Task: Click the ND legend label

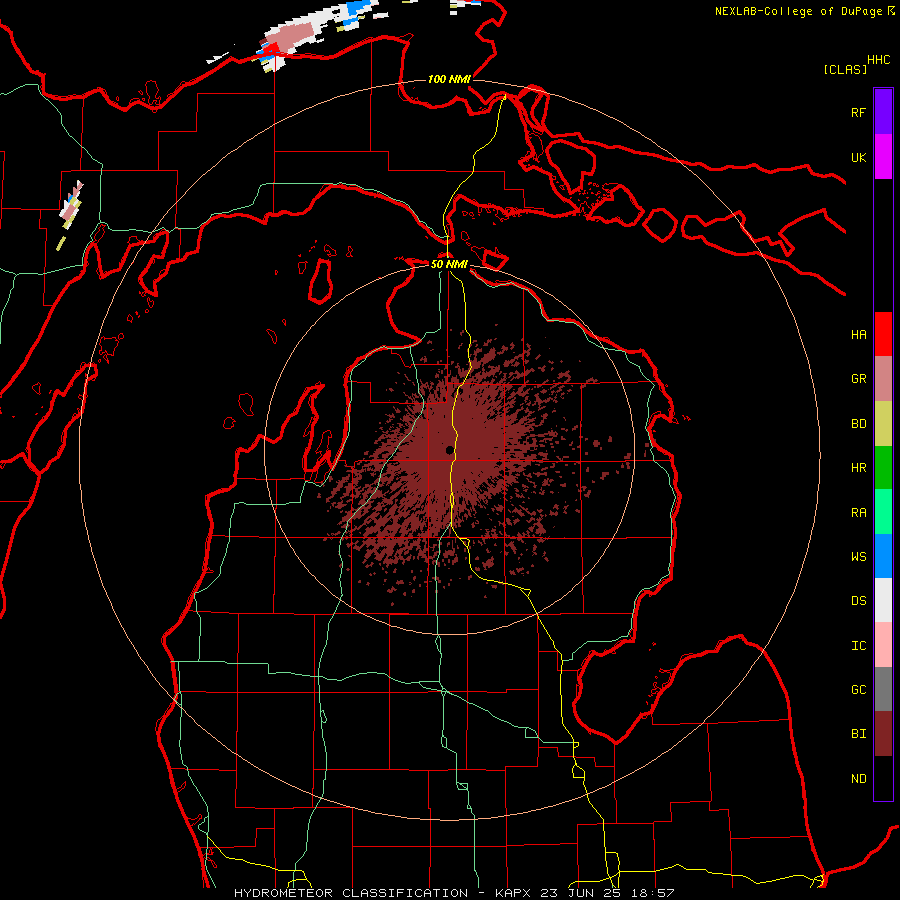Action: point(858,778)
